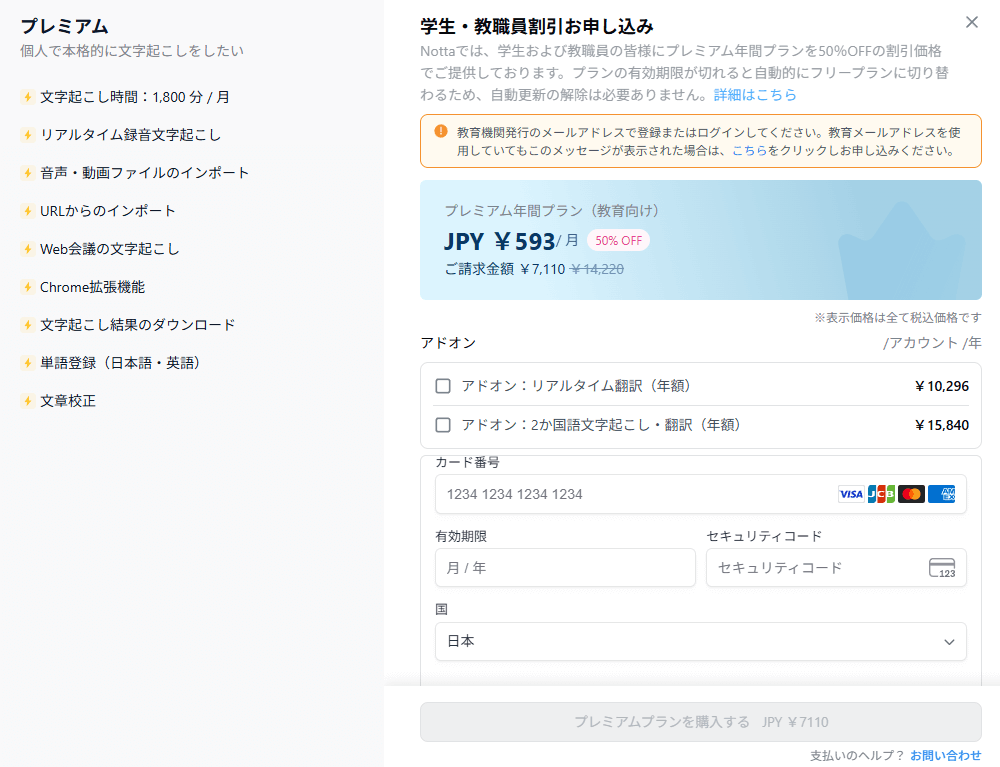Viewport: 1000px width, 767px height.
Task: Click the /アカウント /年 label
Action: point(932,343)
